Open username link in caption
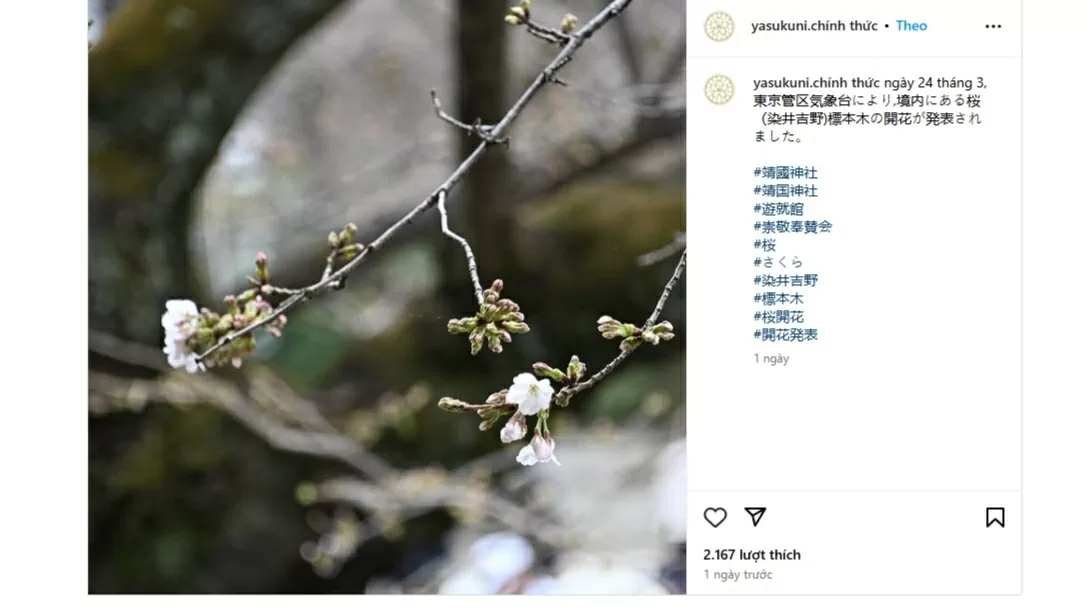Screen dimensions: 1088x612 817,83
